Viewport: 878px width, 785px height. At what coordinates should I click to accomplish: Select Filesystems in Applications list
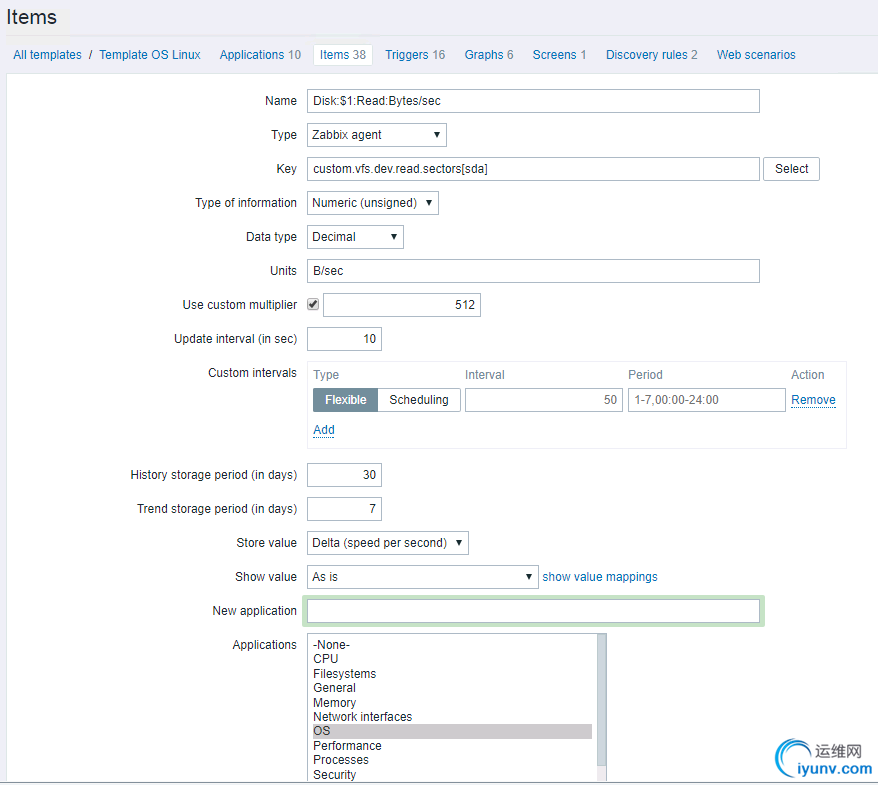[452, 674]
